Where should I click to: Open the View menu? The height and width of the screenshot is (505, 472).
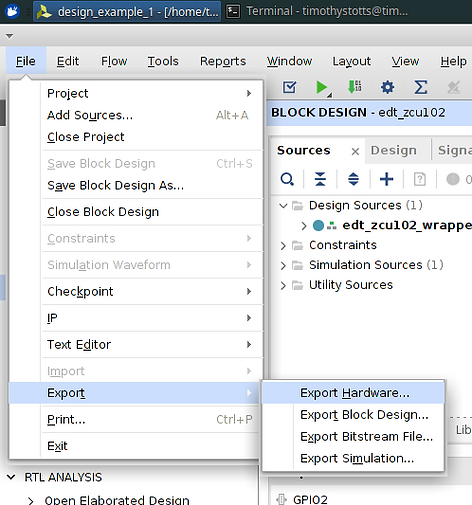[x=405, y=61]
